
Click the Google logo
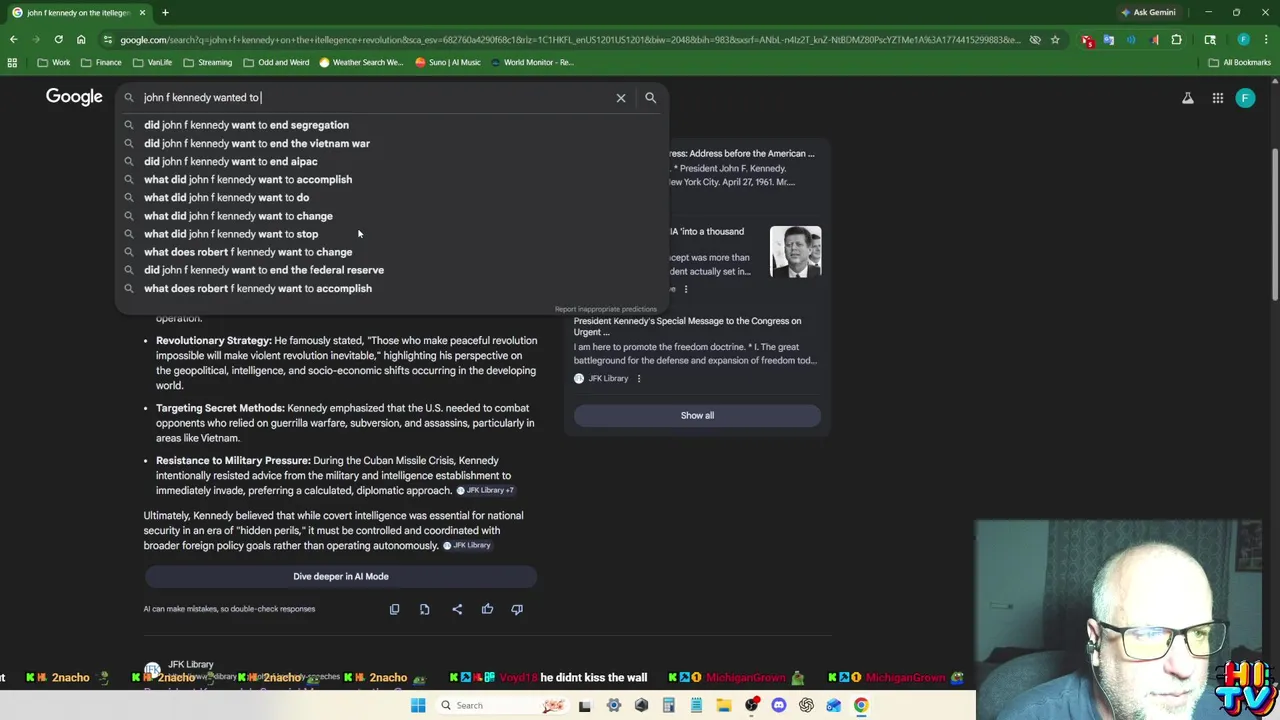click(74, 97)
